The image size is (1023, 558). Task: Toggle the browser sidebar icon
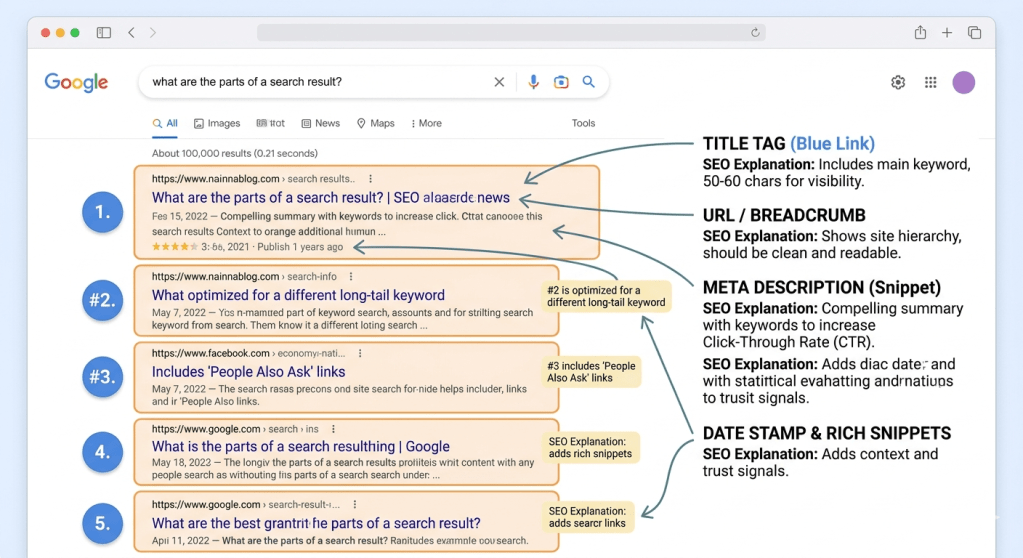click(104, 32)
